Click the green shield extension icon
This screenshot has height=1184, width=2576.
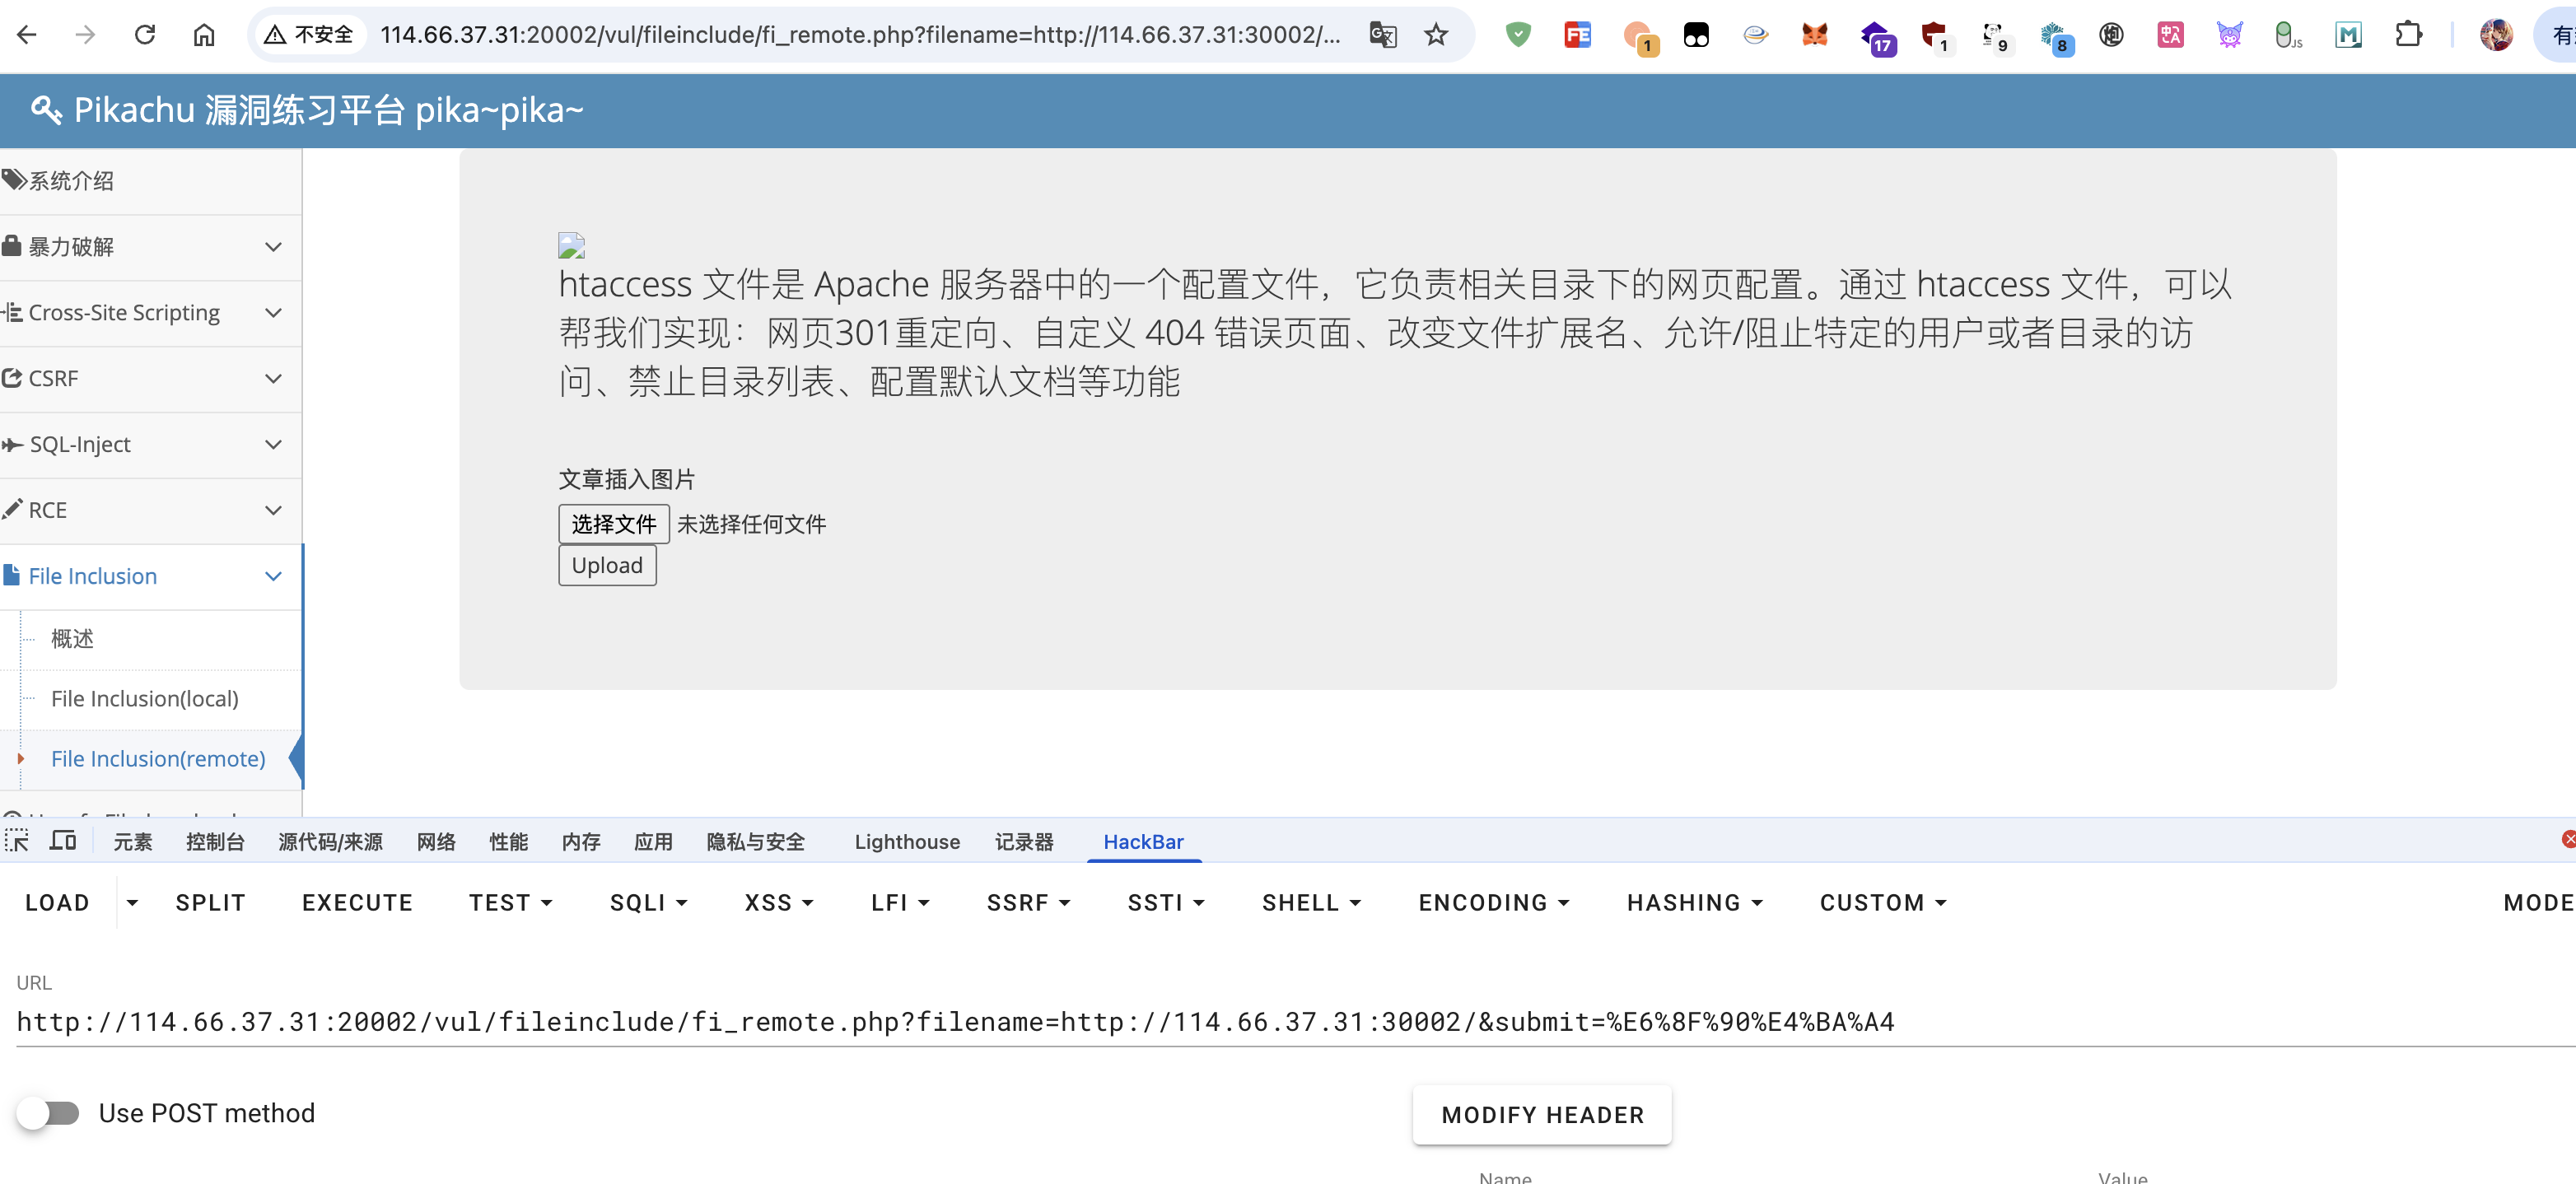(x=1518, y=35)
